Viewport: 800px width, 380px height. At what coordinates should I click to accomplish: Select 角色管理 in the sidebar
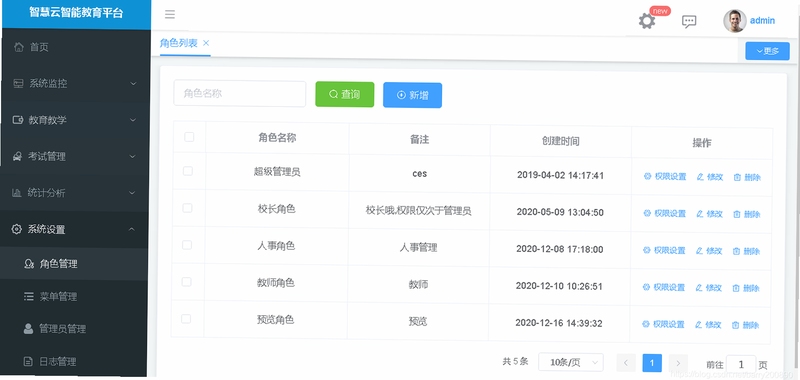pos(73,264)
